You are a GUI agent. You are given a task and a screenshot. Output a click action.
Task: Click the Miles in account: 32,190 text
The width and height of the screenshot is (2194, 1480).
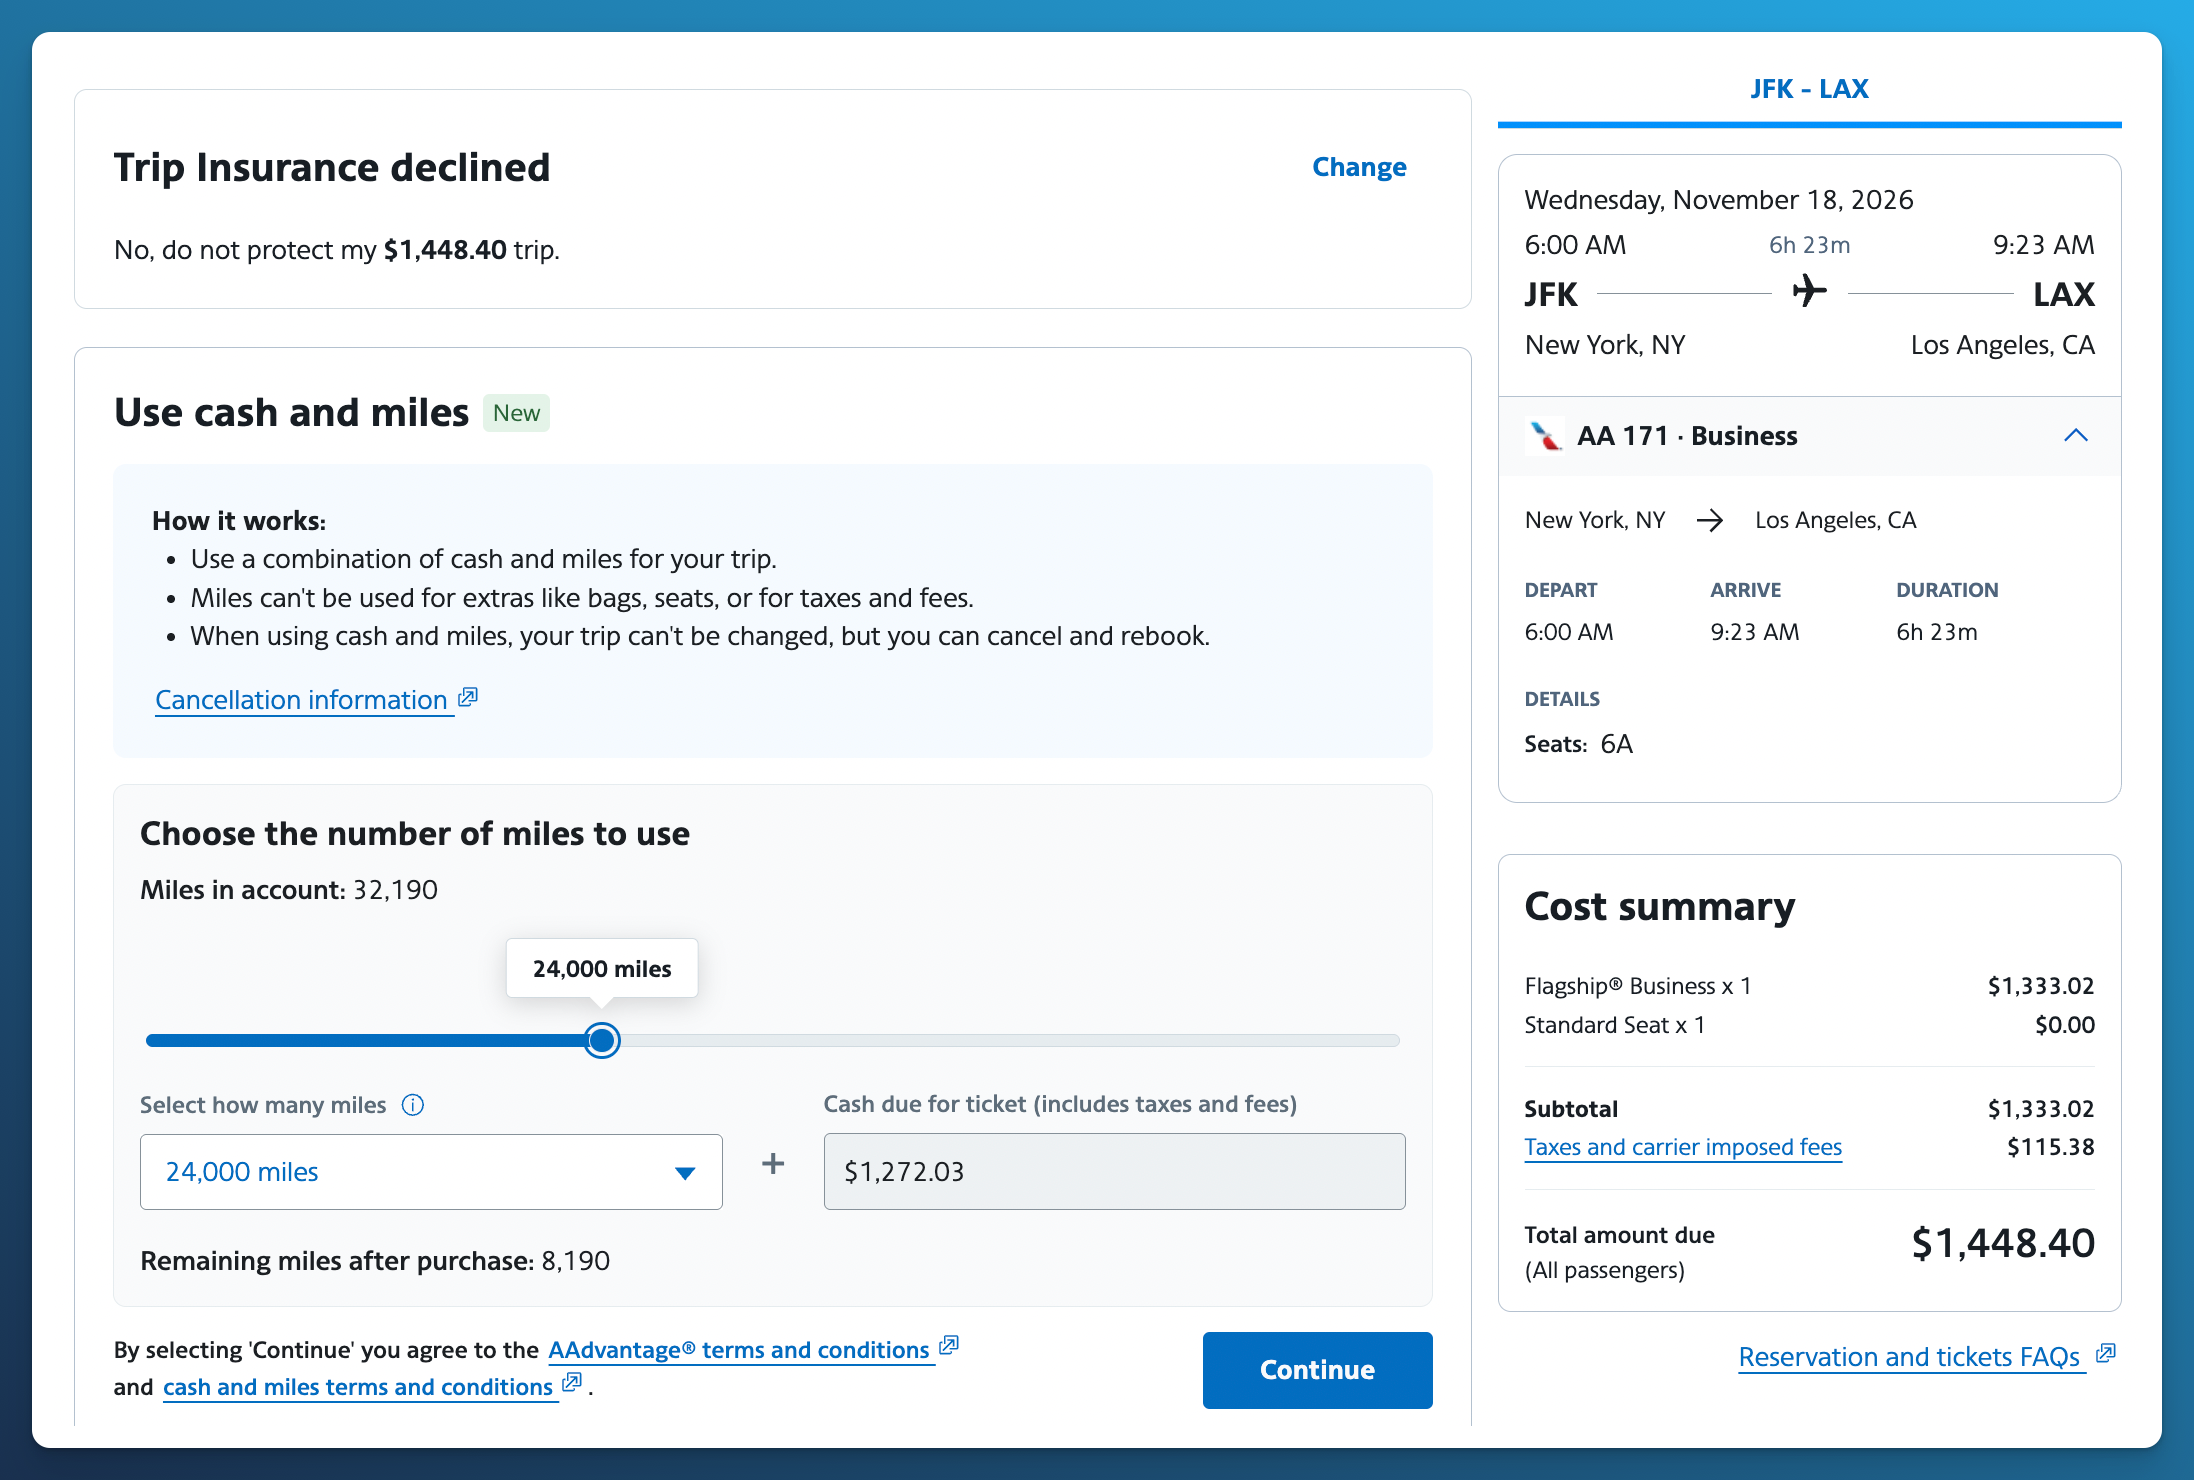tap(289, 890)
